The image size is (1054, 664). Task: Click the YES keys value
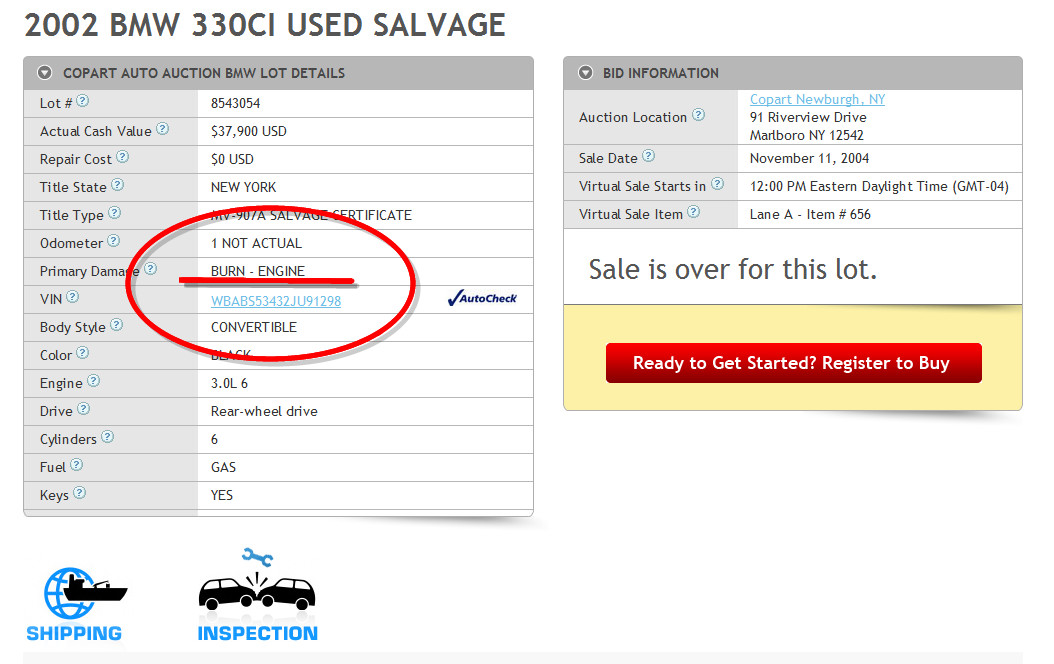tap(222, 495)
